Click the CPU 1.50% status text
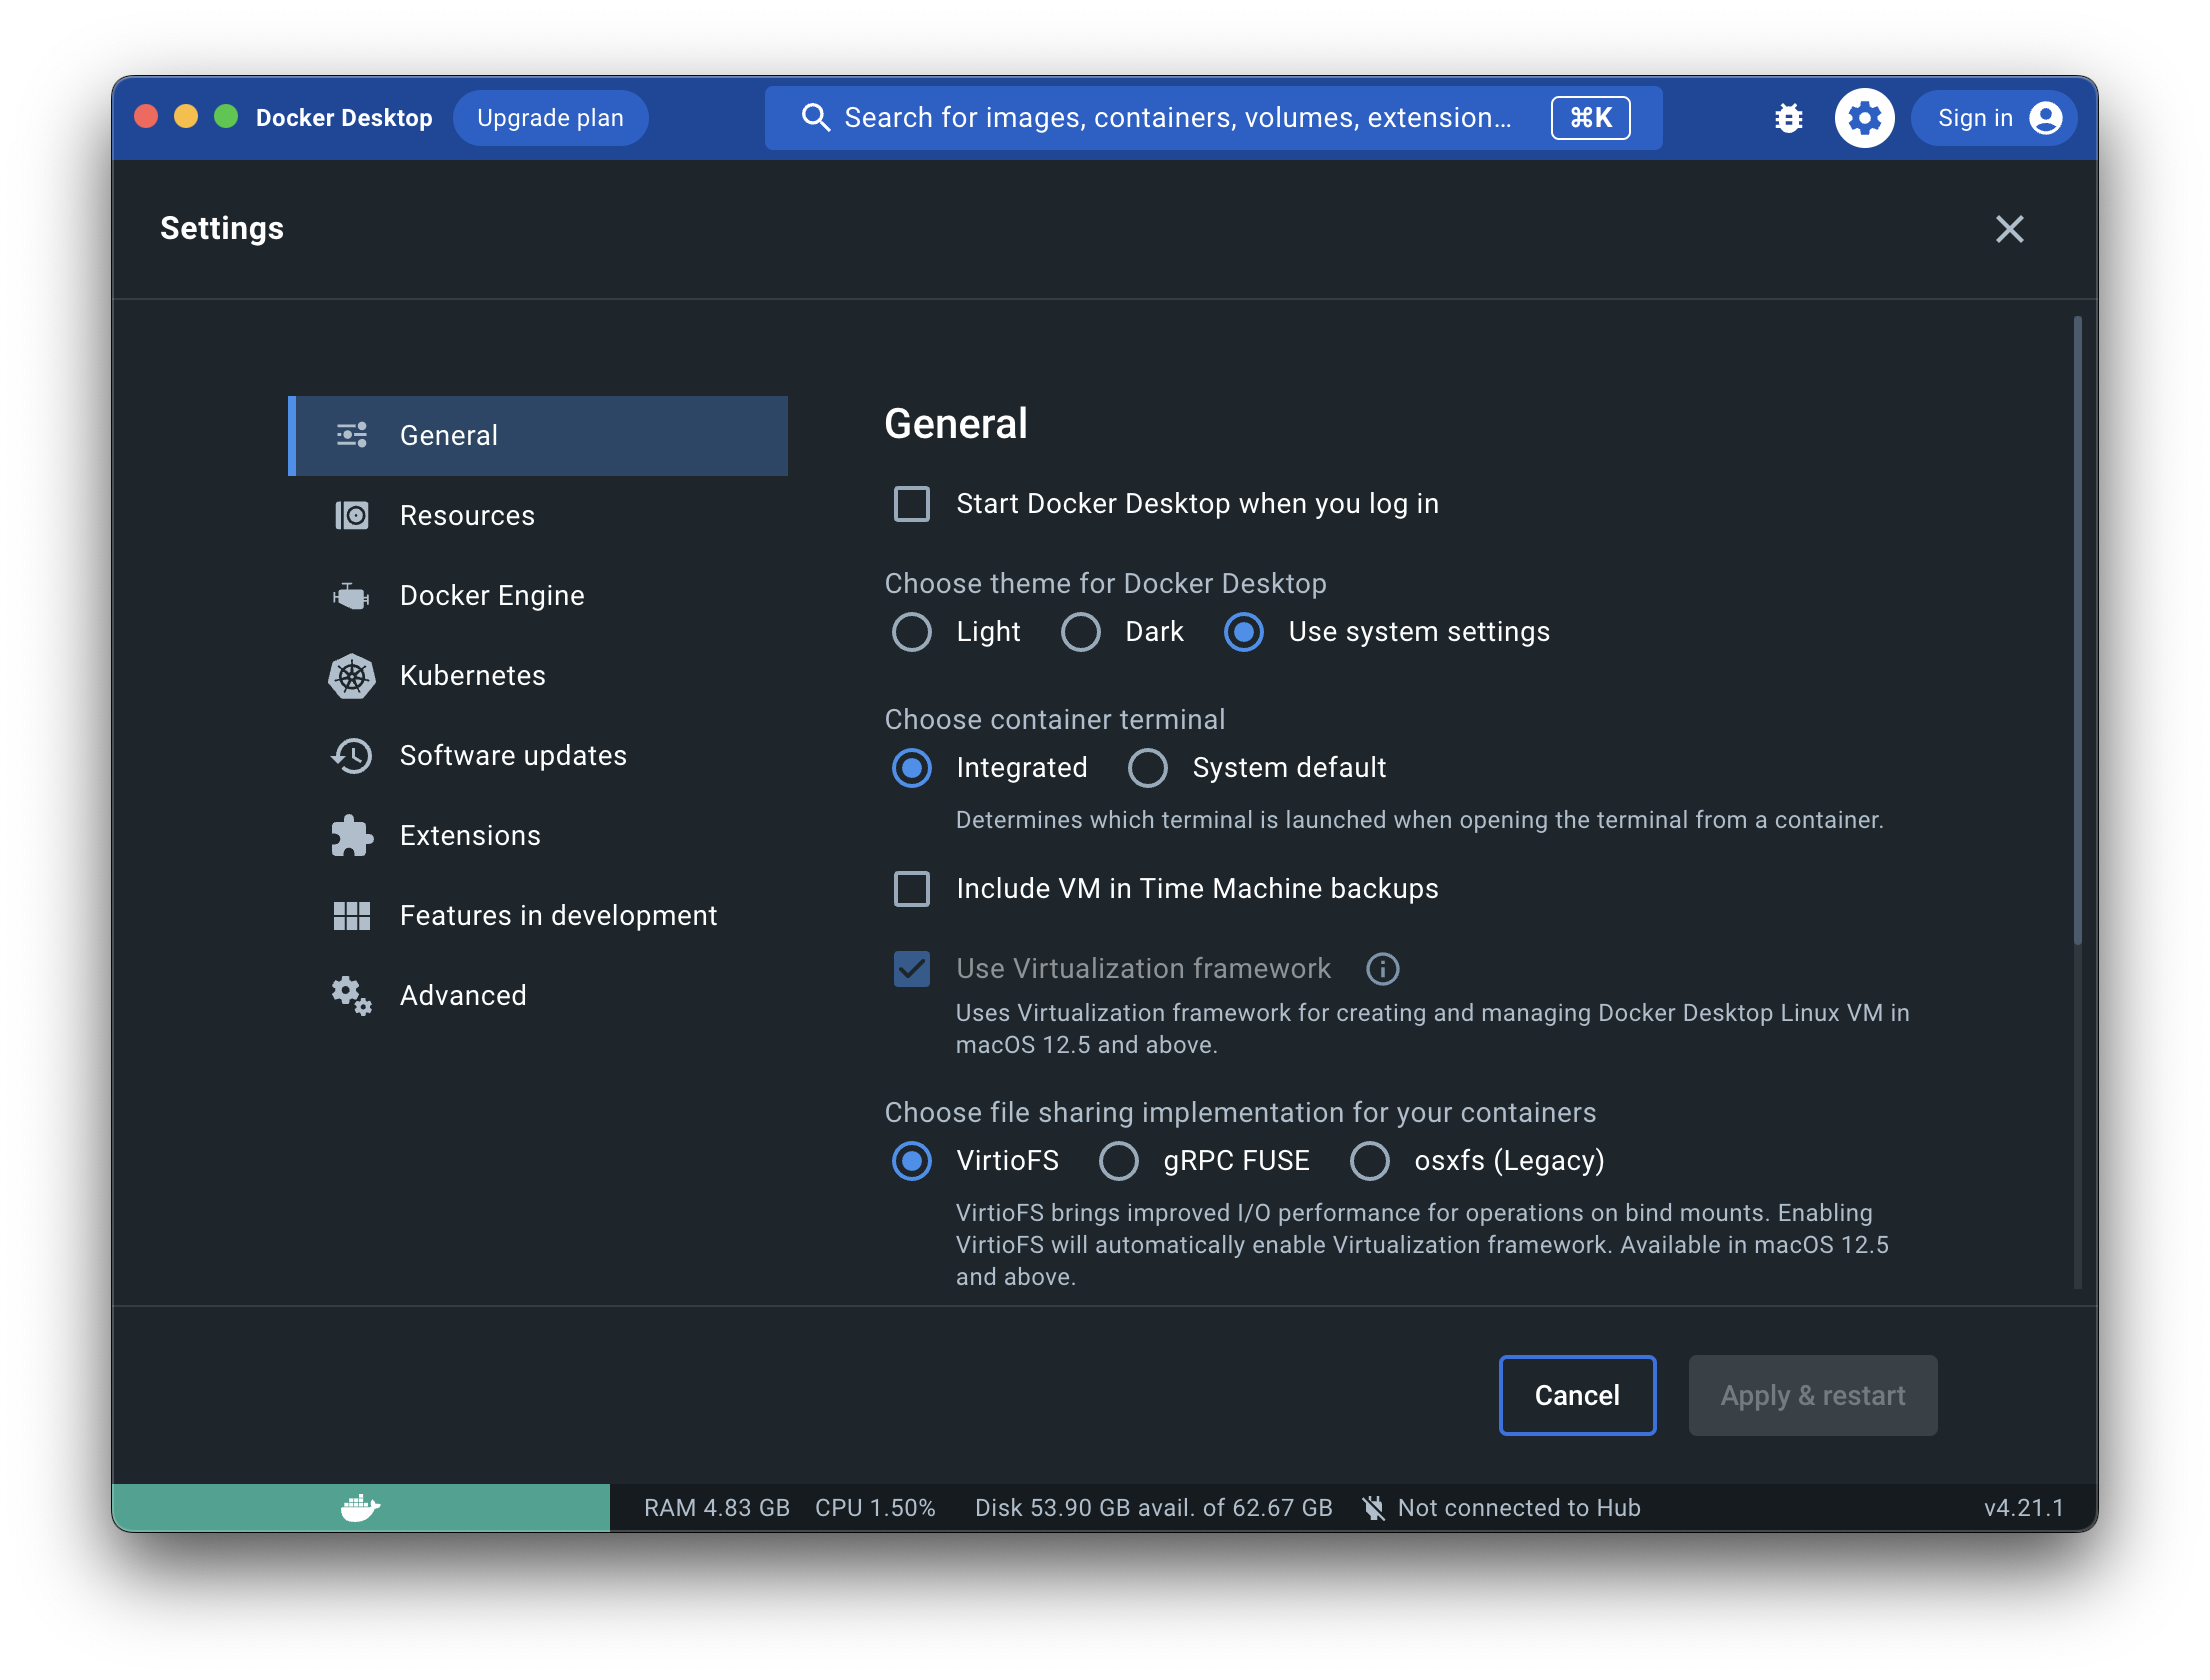The image size is (2210, 1680). (875, 1508)
